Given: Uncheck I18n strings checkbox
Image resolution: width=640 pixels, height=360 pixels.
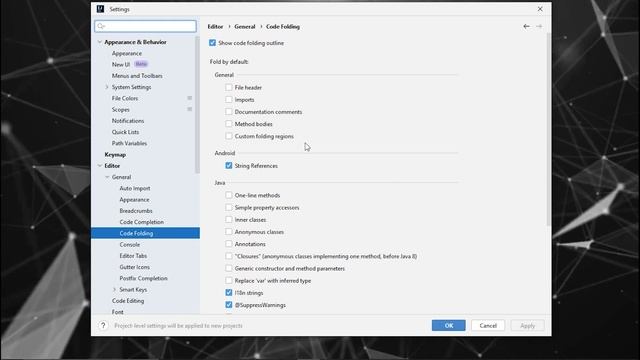Looking at the screenshot, I should click(229, 293).
